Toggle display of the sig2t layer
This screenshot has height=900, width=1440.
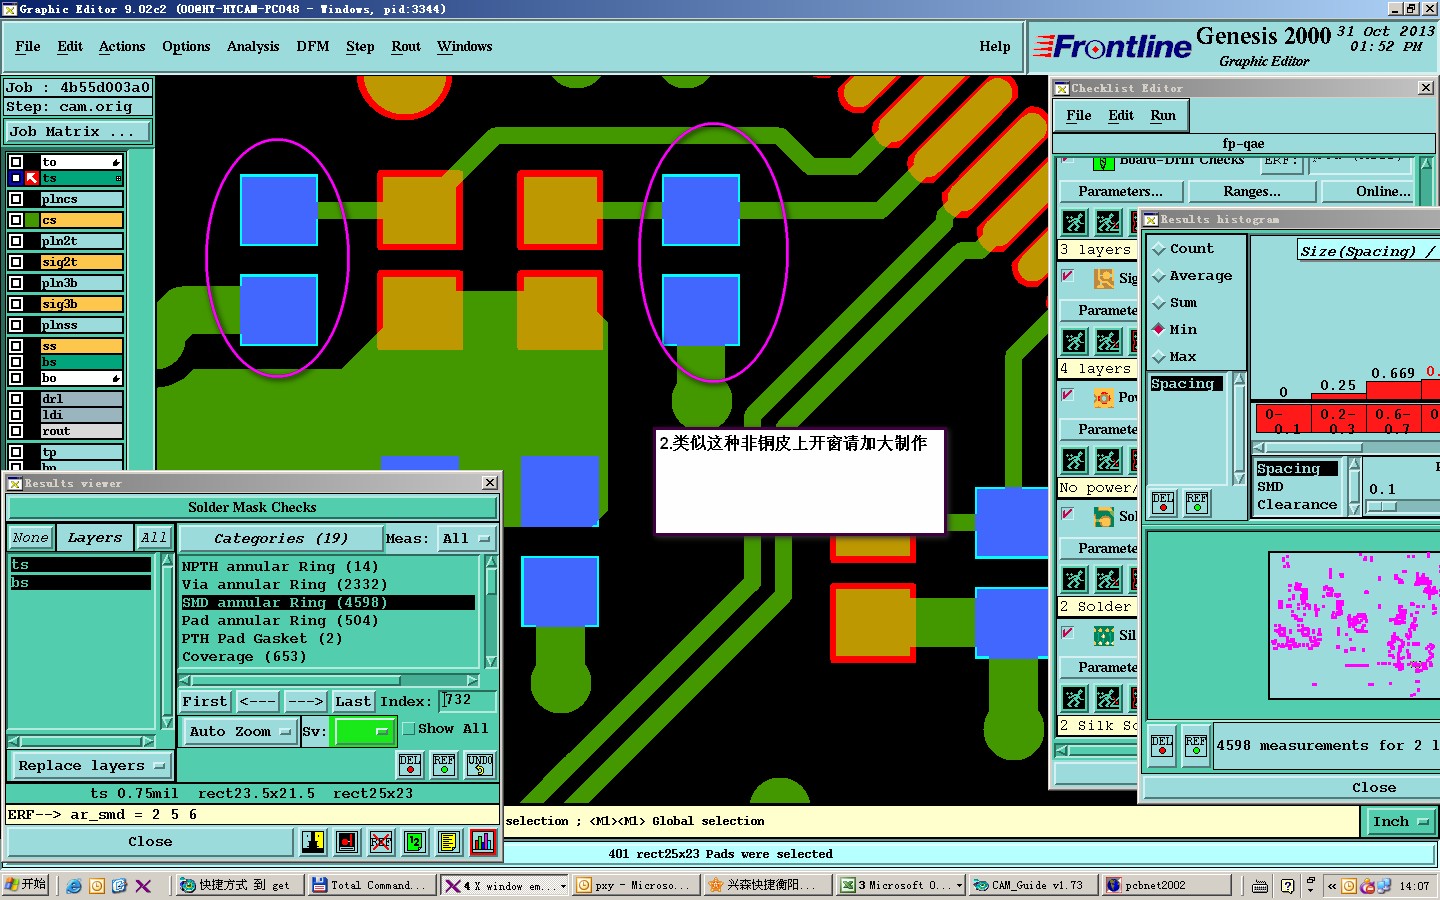pos(16,262)
